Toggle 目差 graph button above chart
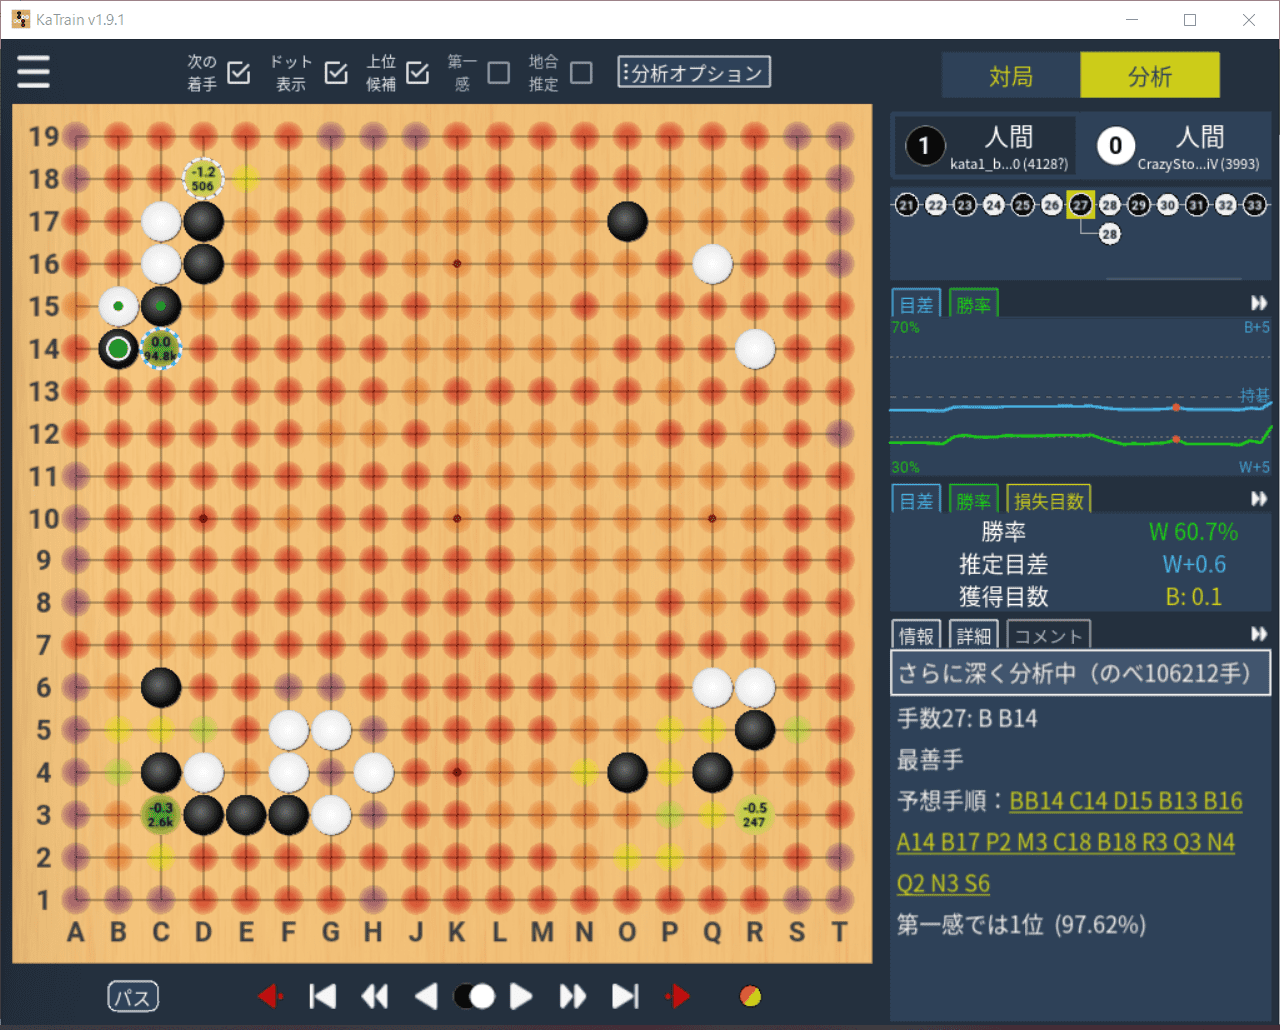This screenshot has width=1280, height=1030. point(917,304)
